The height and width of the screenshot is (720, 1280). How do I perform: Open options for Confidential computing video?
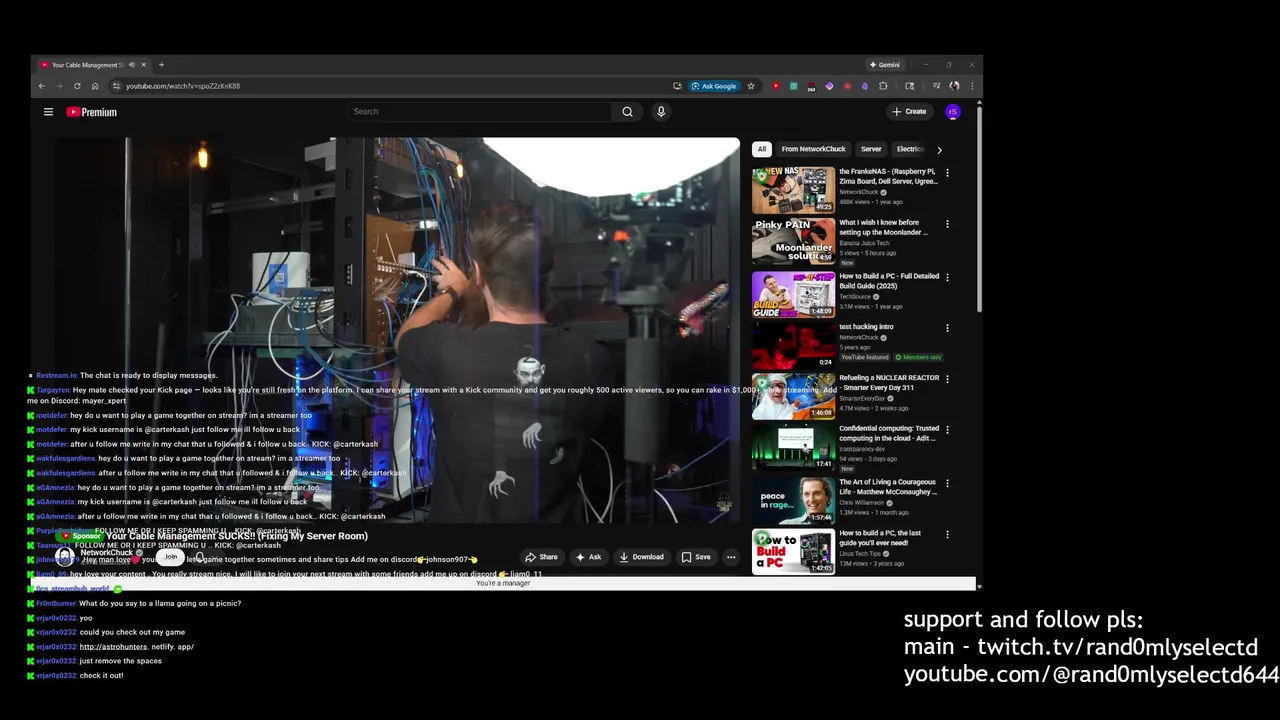coord(947,430)
